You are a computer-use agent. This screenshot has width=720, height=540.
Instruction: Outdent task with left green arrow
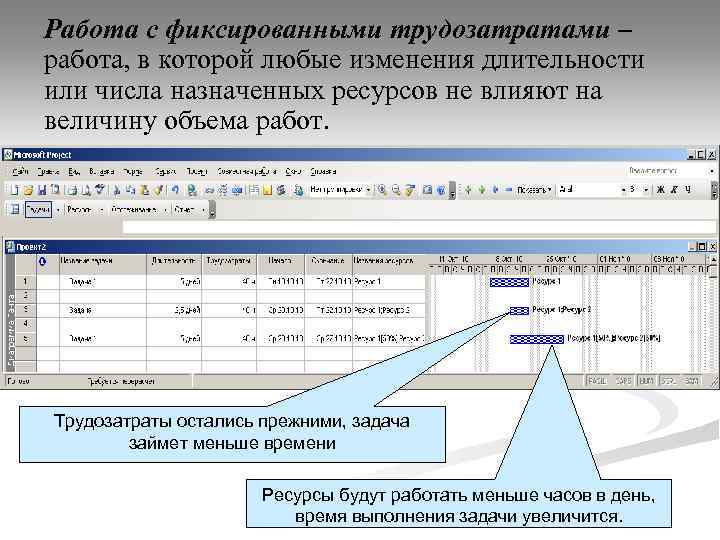(468, 189)
